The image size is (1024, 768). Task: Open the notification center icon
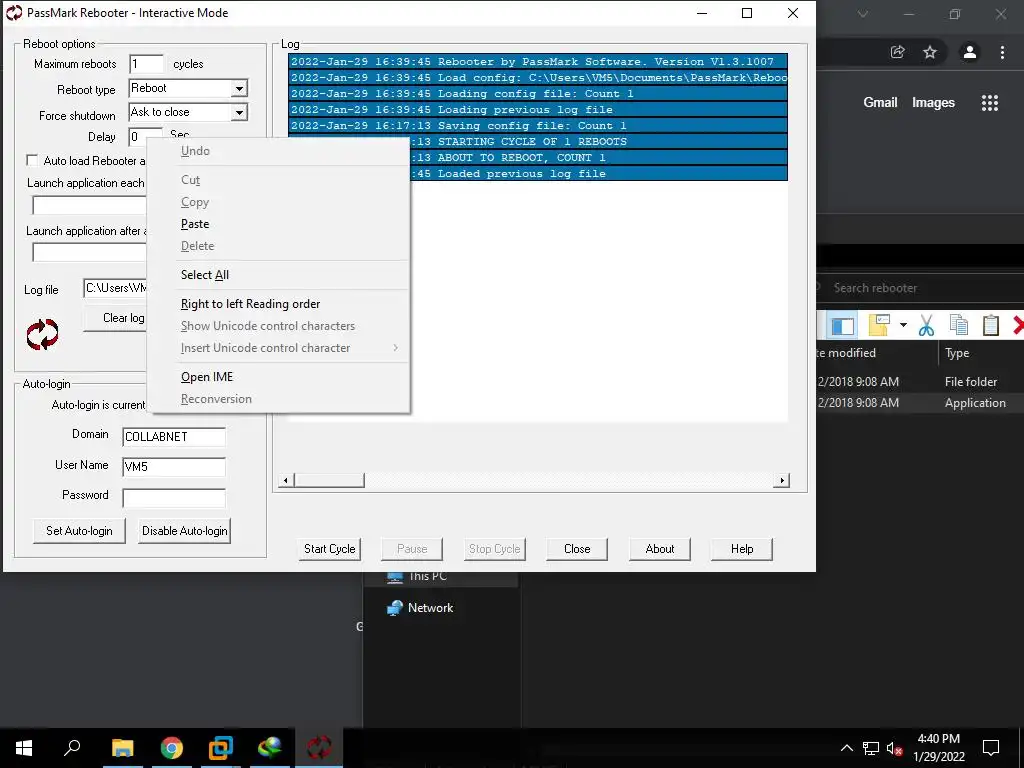991,748
